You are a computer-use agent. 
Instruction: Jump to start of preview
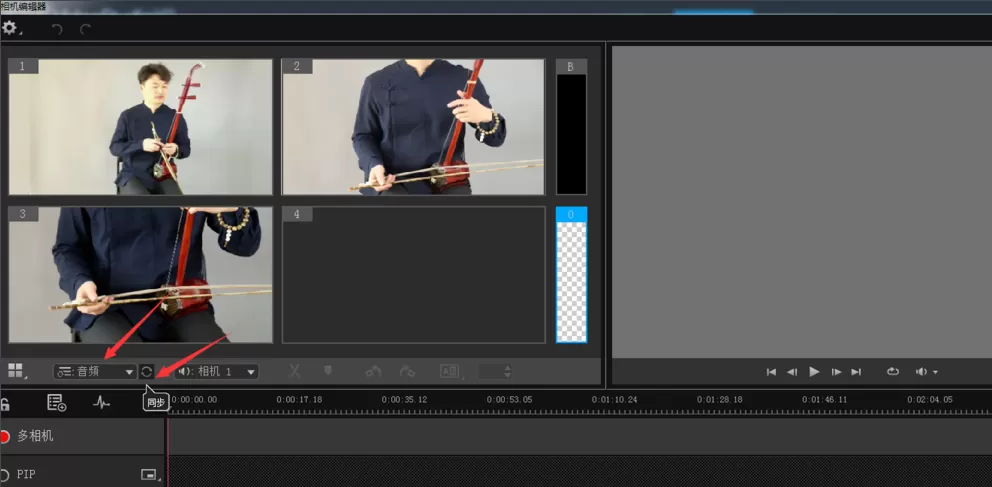point(771,372)
